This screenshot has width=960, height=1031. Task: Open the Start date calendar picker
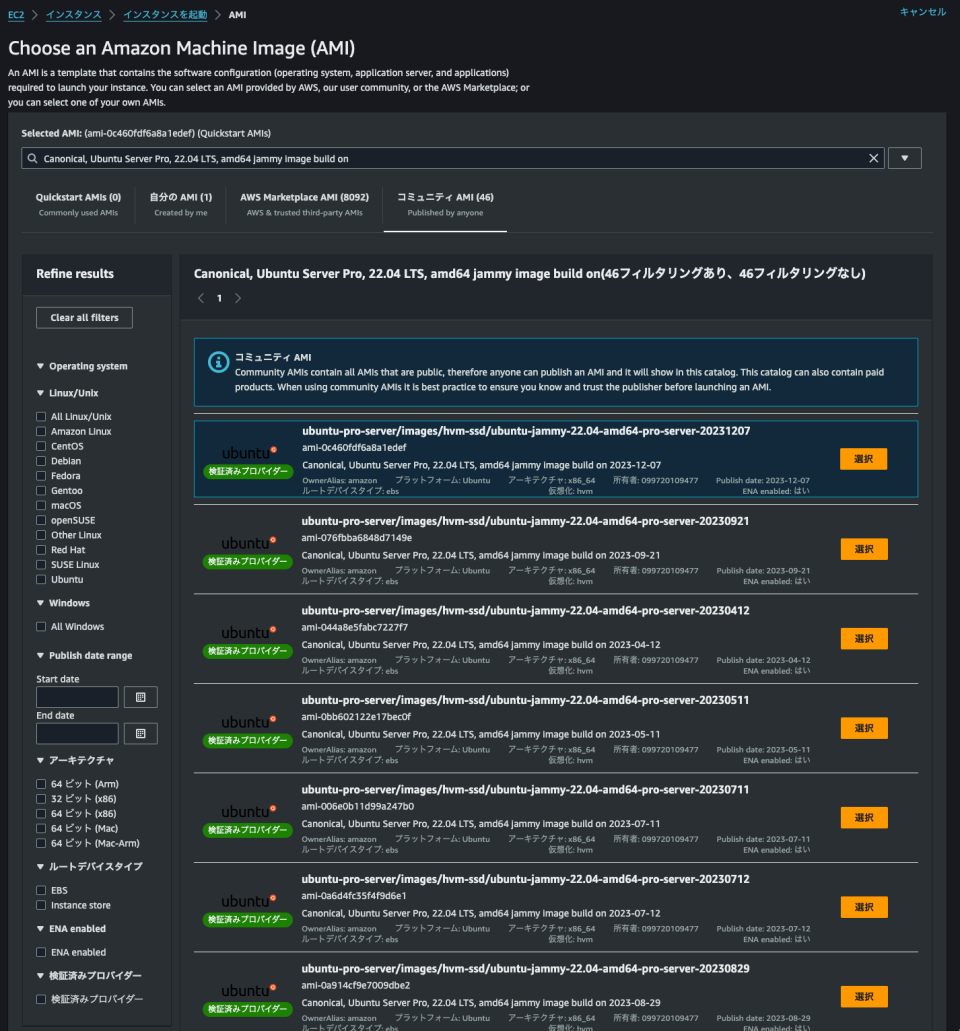tap(140, 697)
